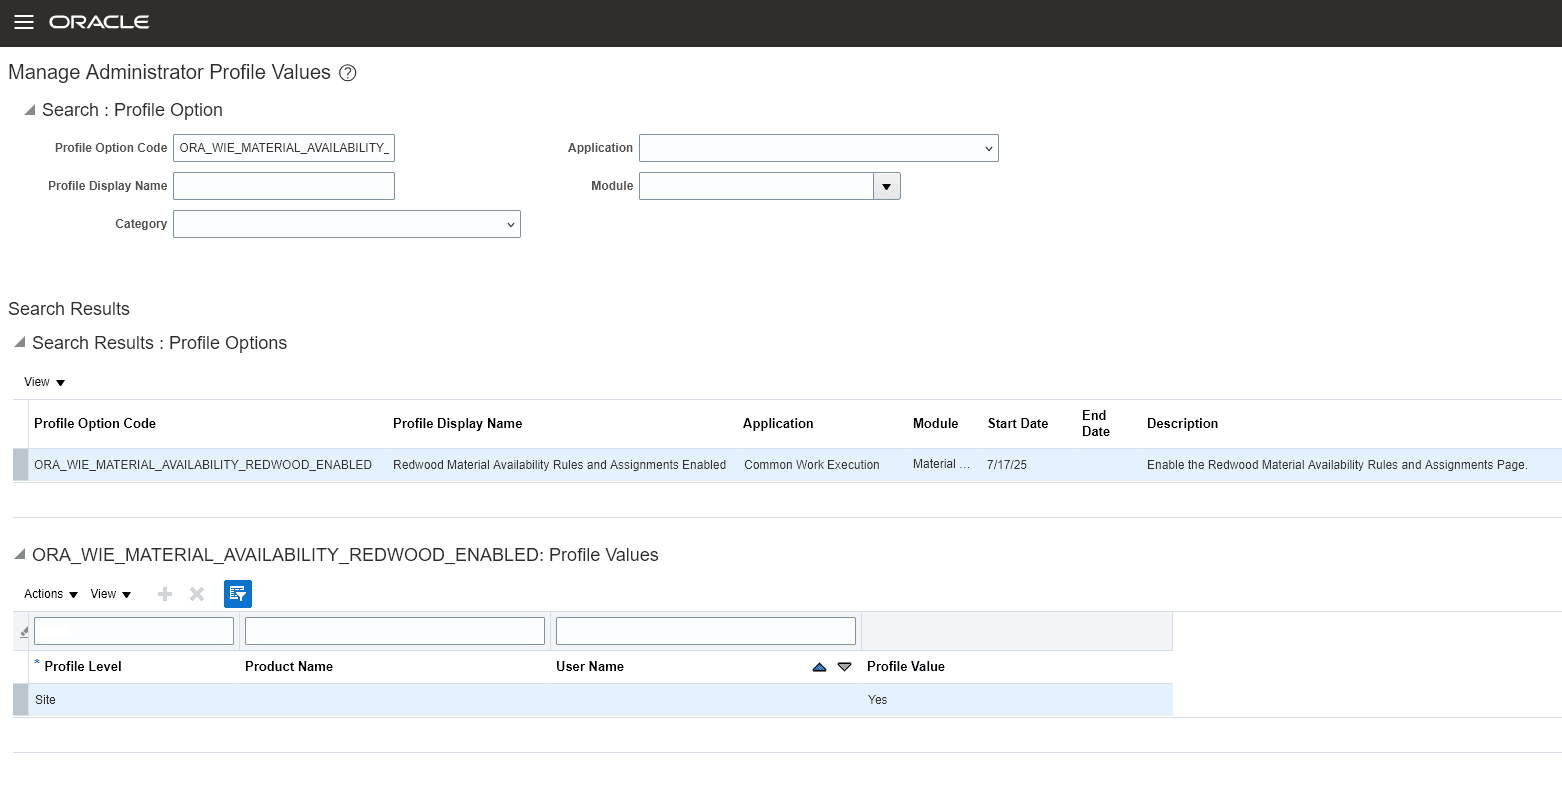This screenshot has width=1562, height=796.
Task: Open the View menu in Search Results
Action: point(43,382)
